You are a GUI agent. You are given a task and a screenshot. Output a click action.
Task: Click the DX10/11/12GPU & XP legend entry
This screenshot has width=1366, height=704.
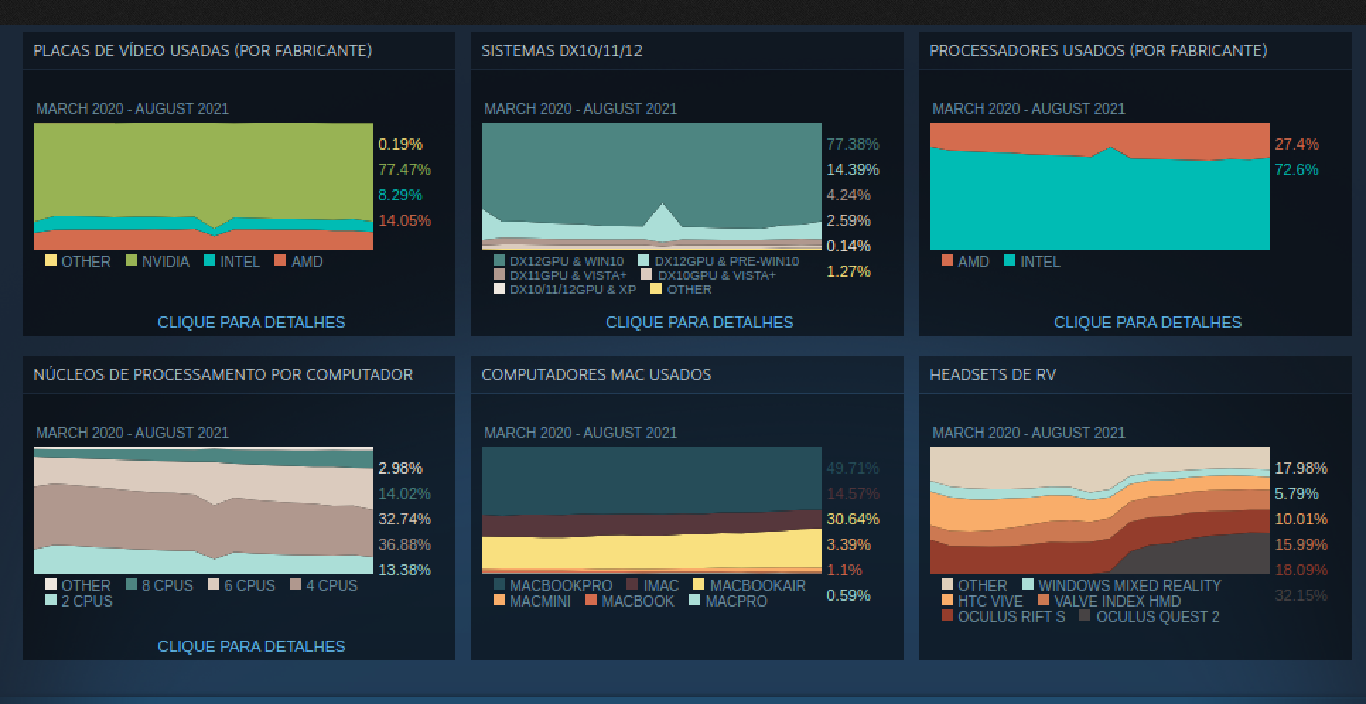pos(564,289)
